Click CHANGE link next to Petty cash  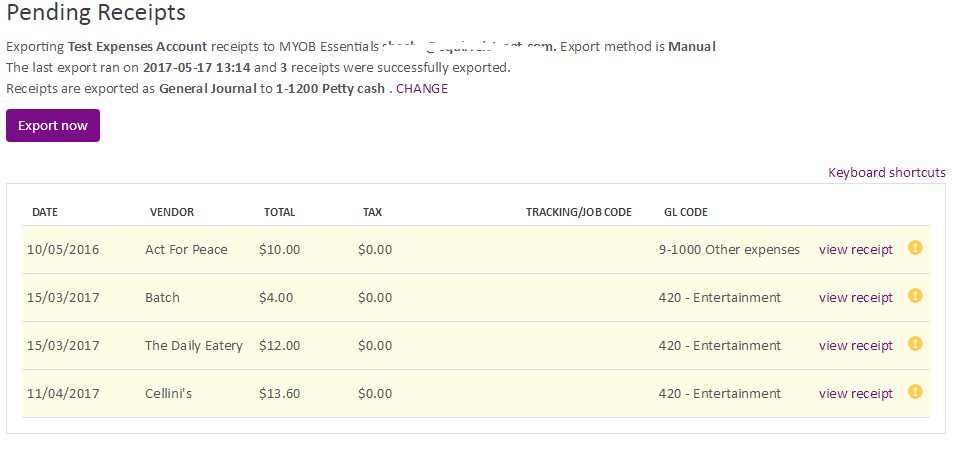tap(422, 88)
